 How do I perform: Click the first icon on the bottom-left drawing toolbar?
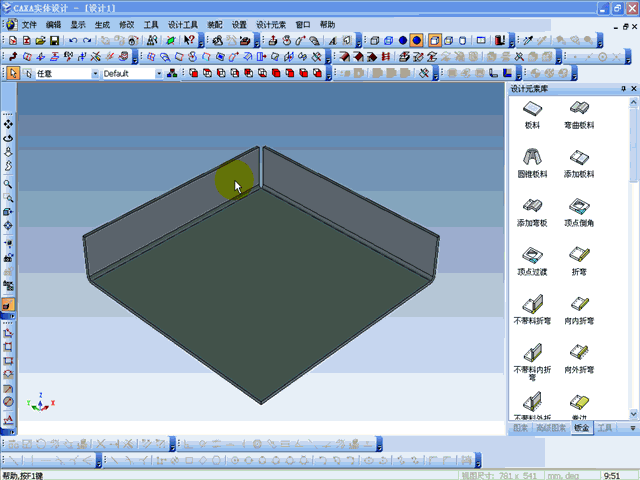[x=13, y=444]
